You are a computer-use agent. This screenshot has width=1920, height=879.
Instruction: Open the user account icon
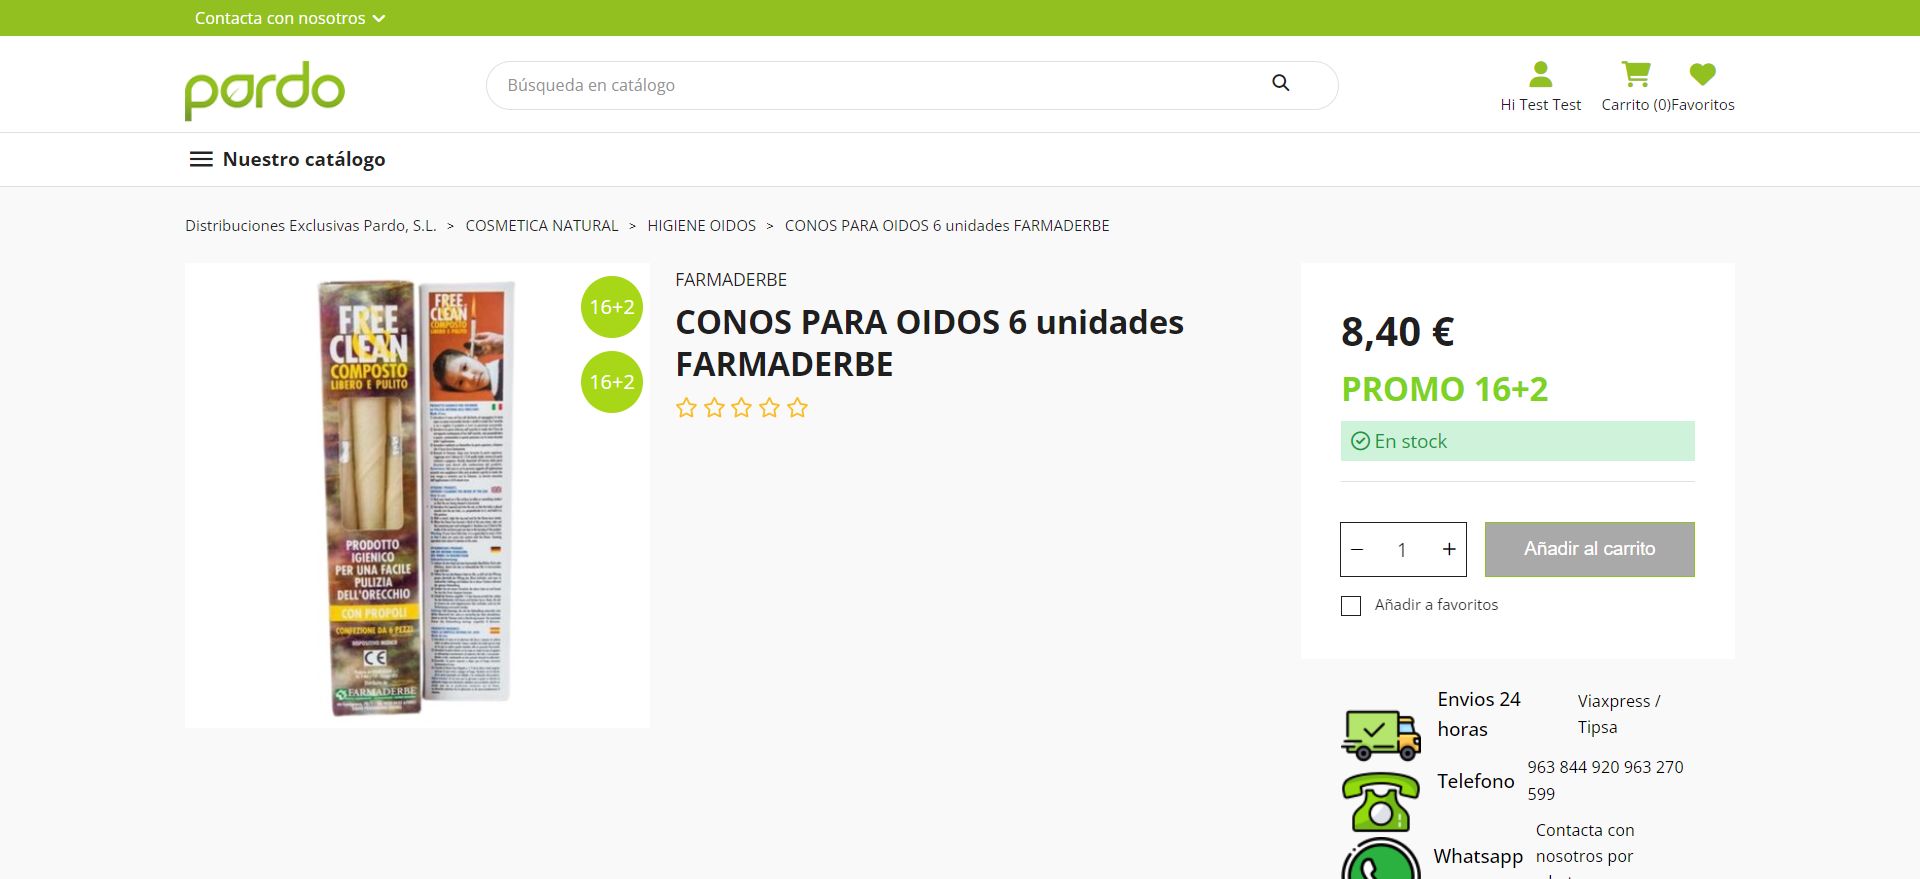(x=1540, y=74)
